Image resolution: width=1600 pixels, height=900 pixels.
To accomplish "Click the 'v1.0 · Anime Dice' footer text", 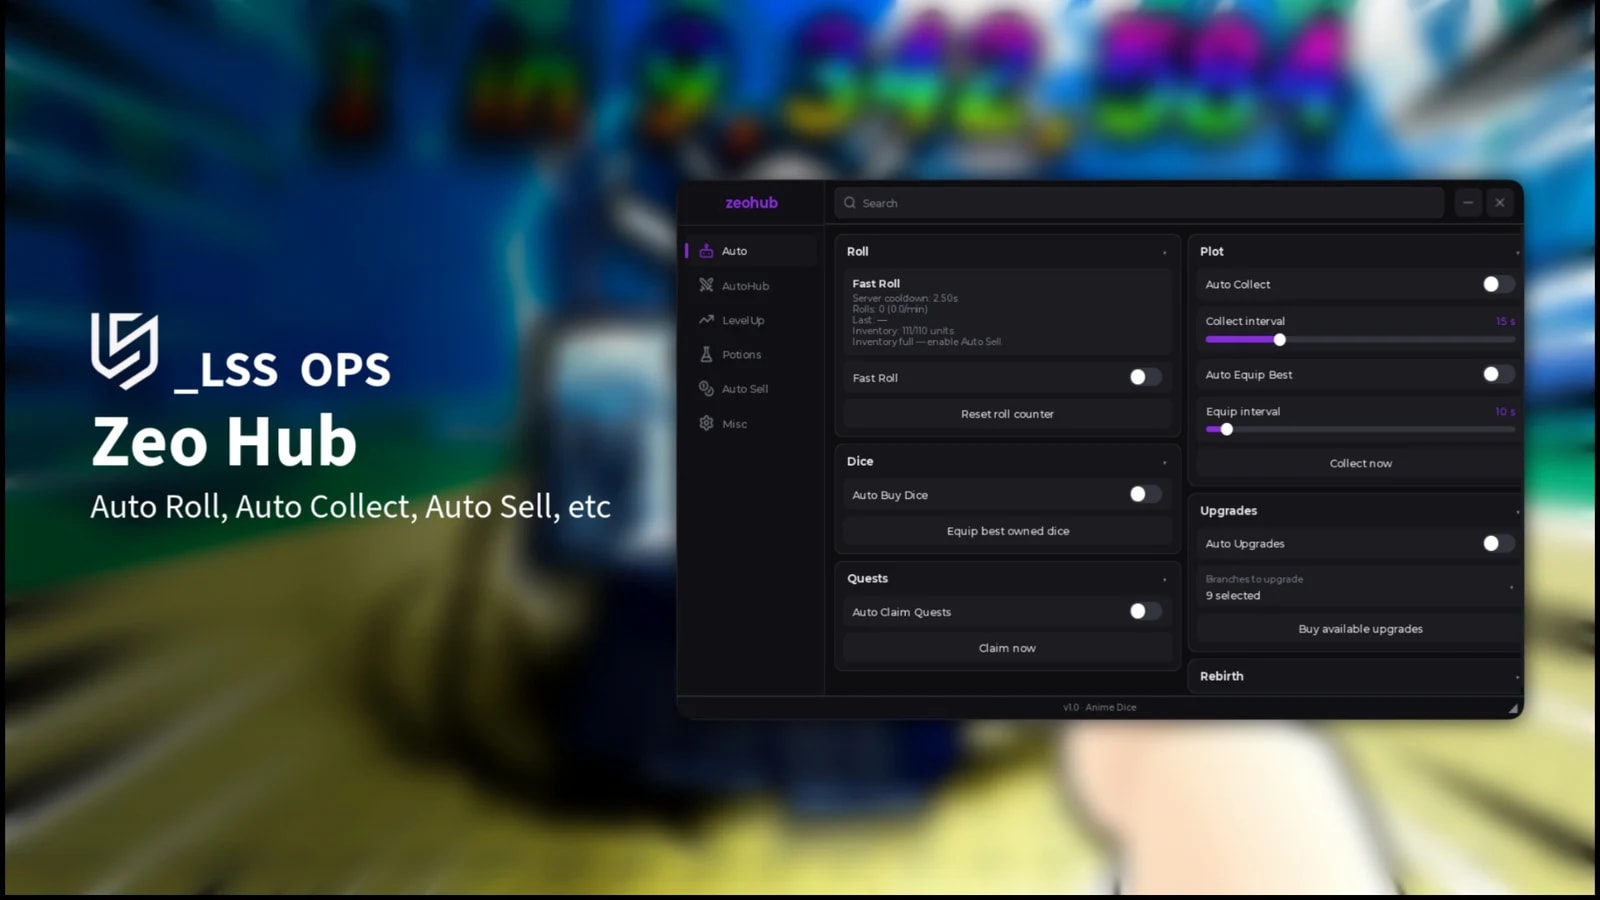I will click(x=1099, y=707).
